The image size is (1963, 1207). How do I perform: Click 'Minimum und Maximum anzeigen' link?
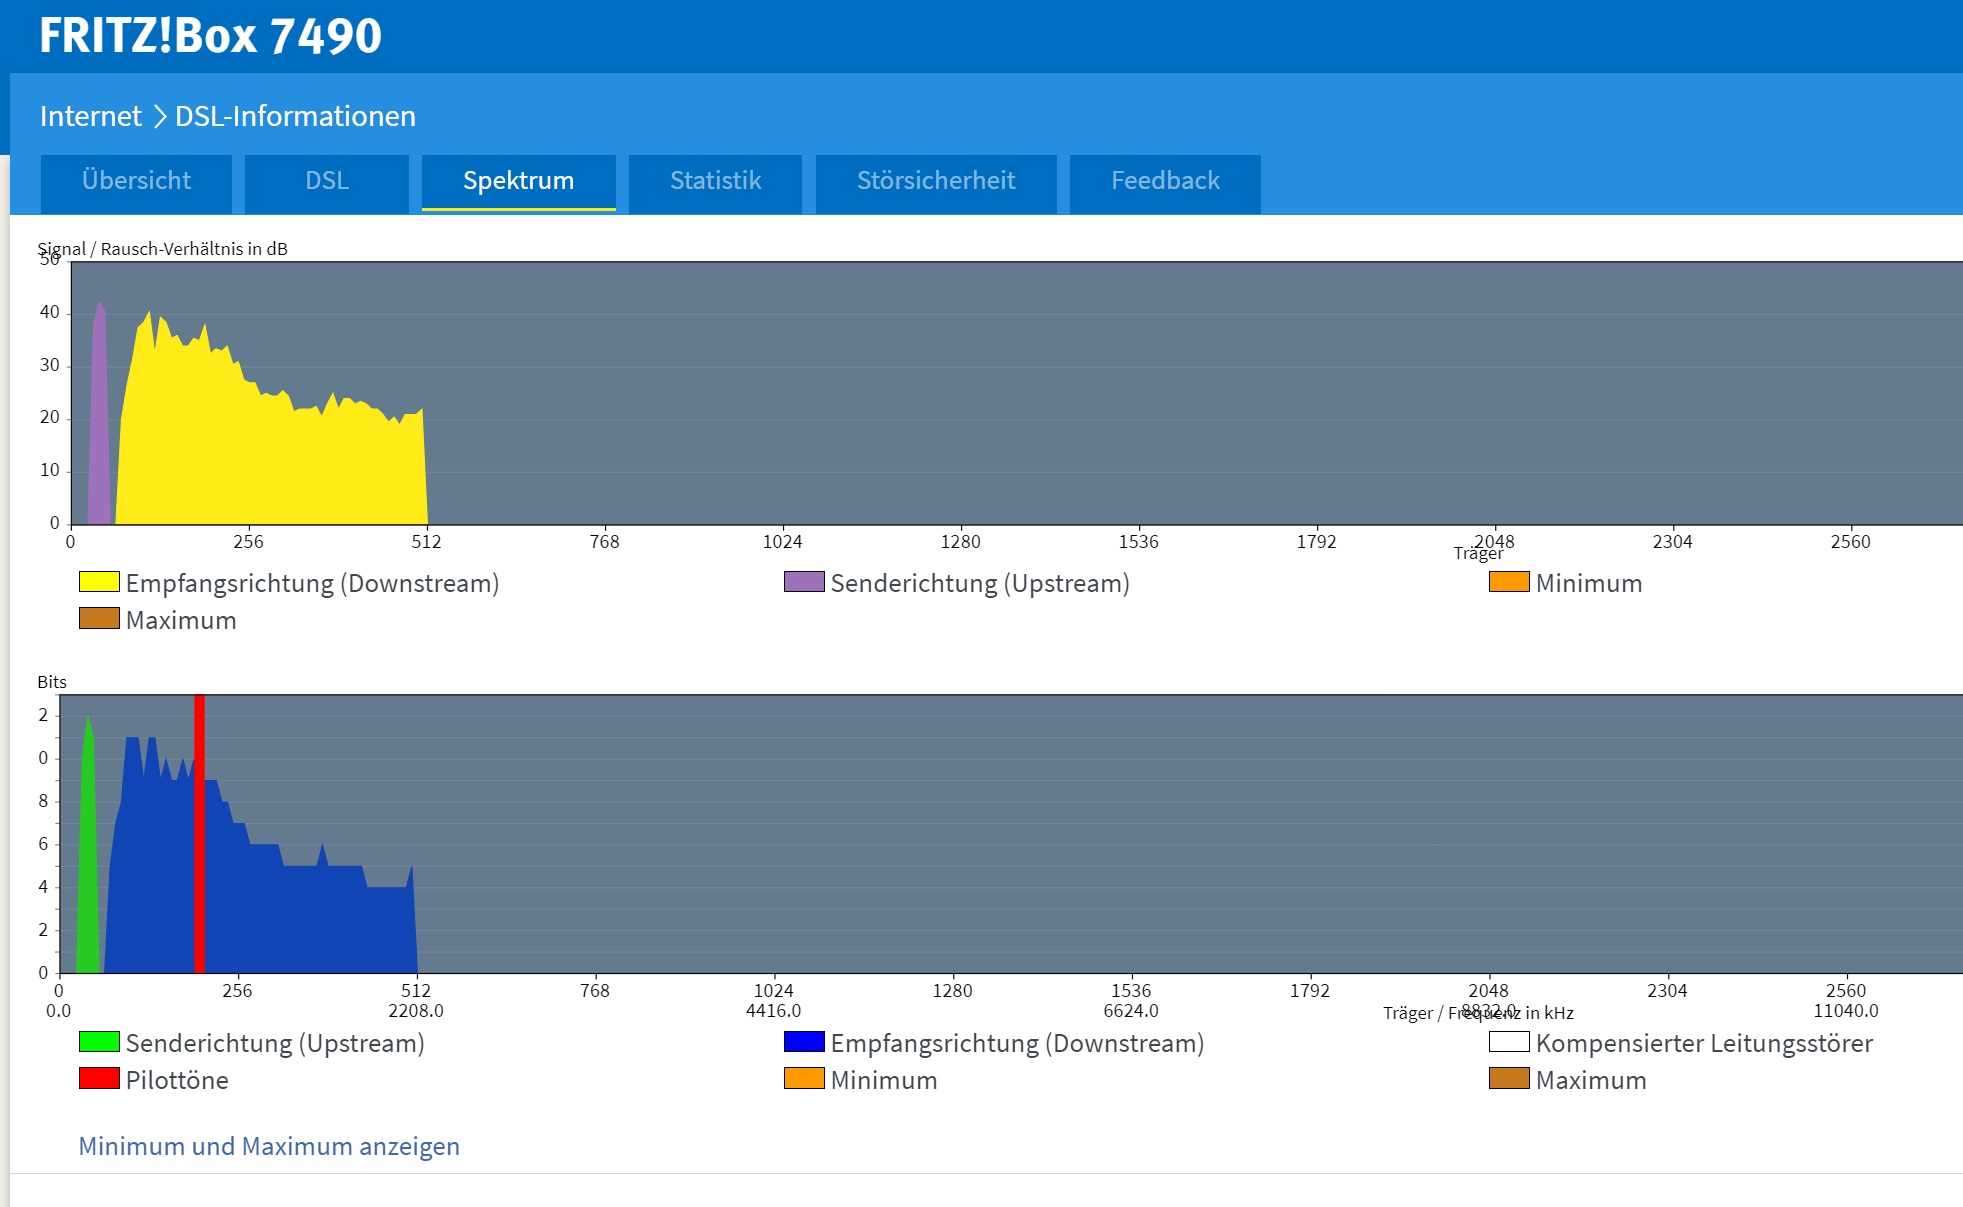point(269,1146)
